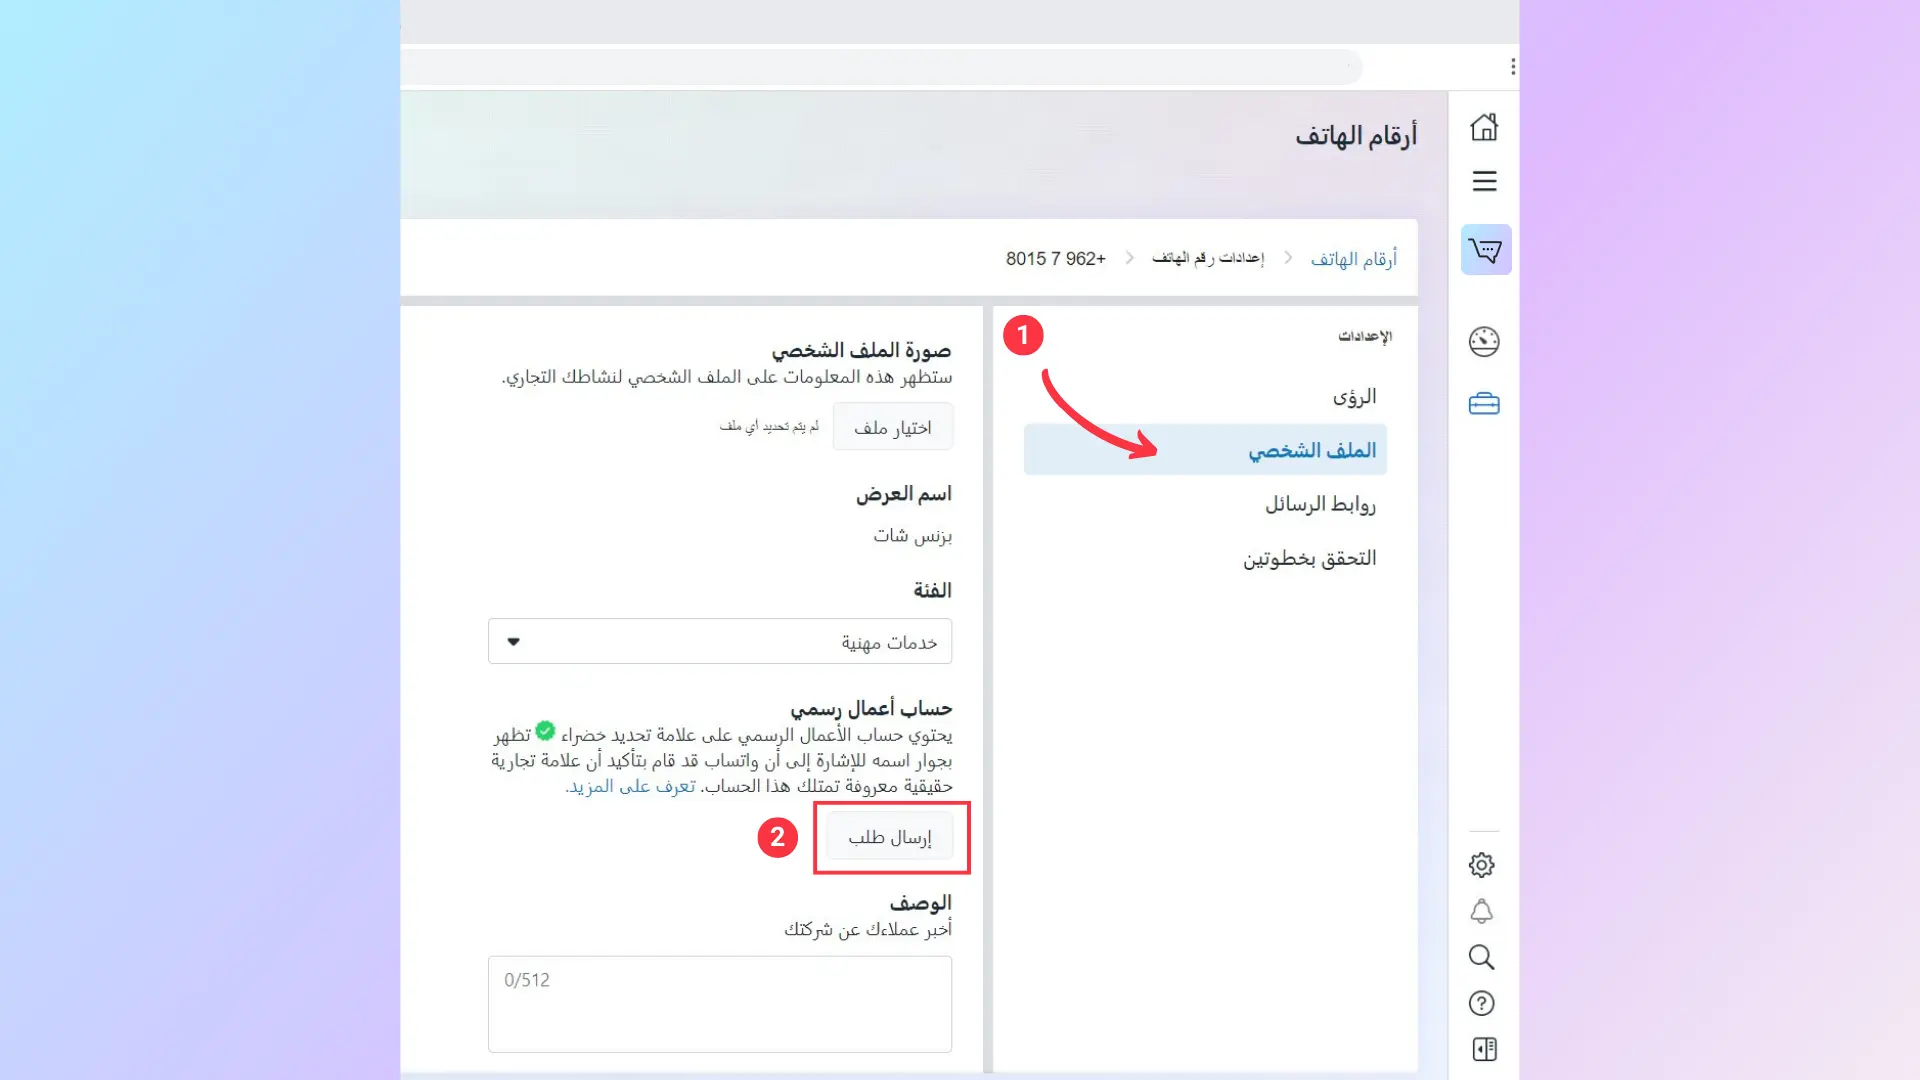This screenshot has width=1920, height=1080.
Task: Click the صورة الملف الشخصي heading
Action: click(861, 351)
